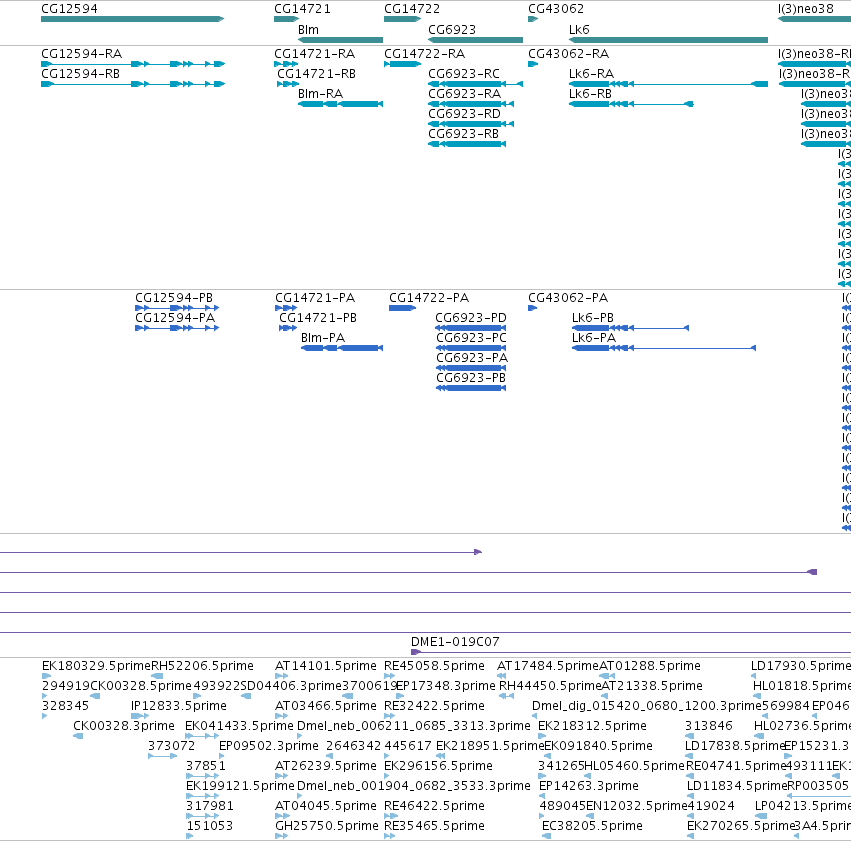Click EST EP17348.3prime
Image resolution: width=851 pixels, height=841 pixels.
pyautogui.click(x=446, y=686)
